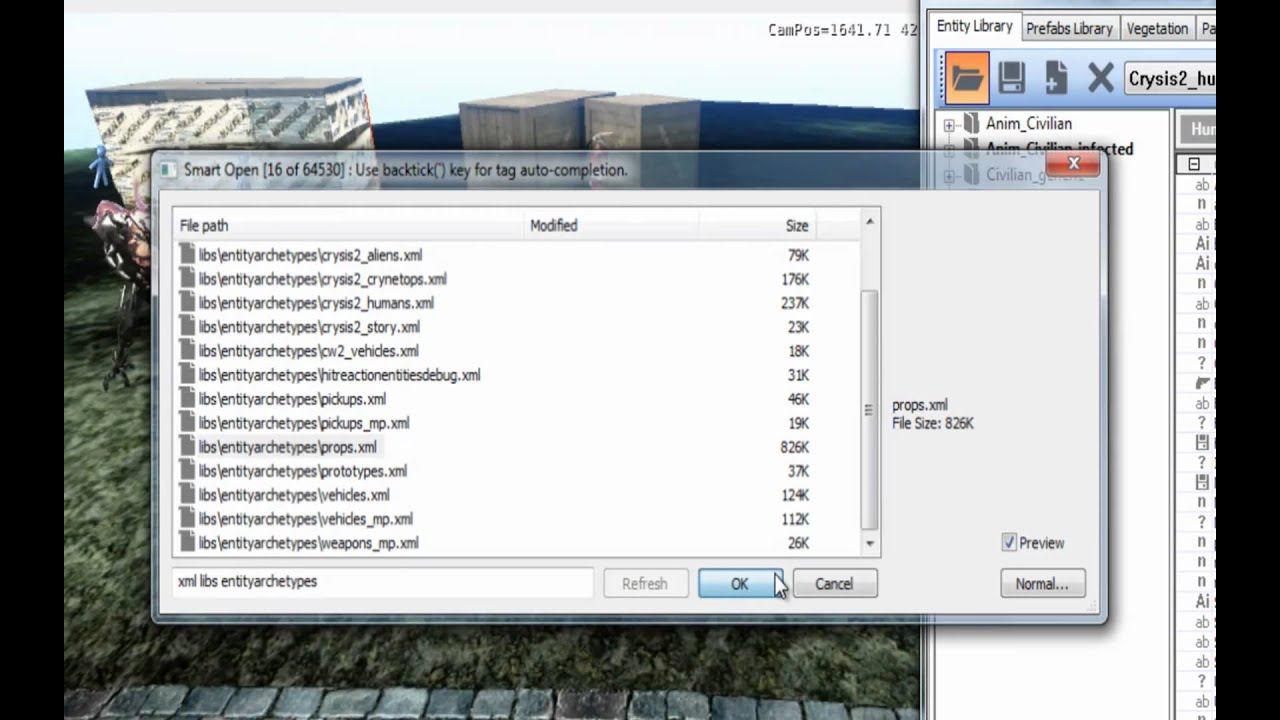Expand the Anim_Civilian tree node
The width and height of the screenshot is (1280, 720).
(x=949, y=124)
